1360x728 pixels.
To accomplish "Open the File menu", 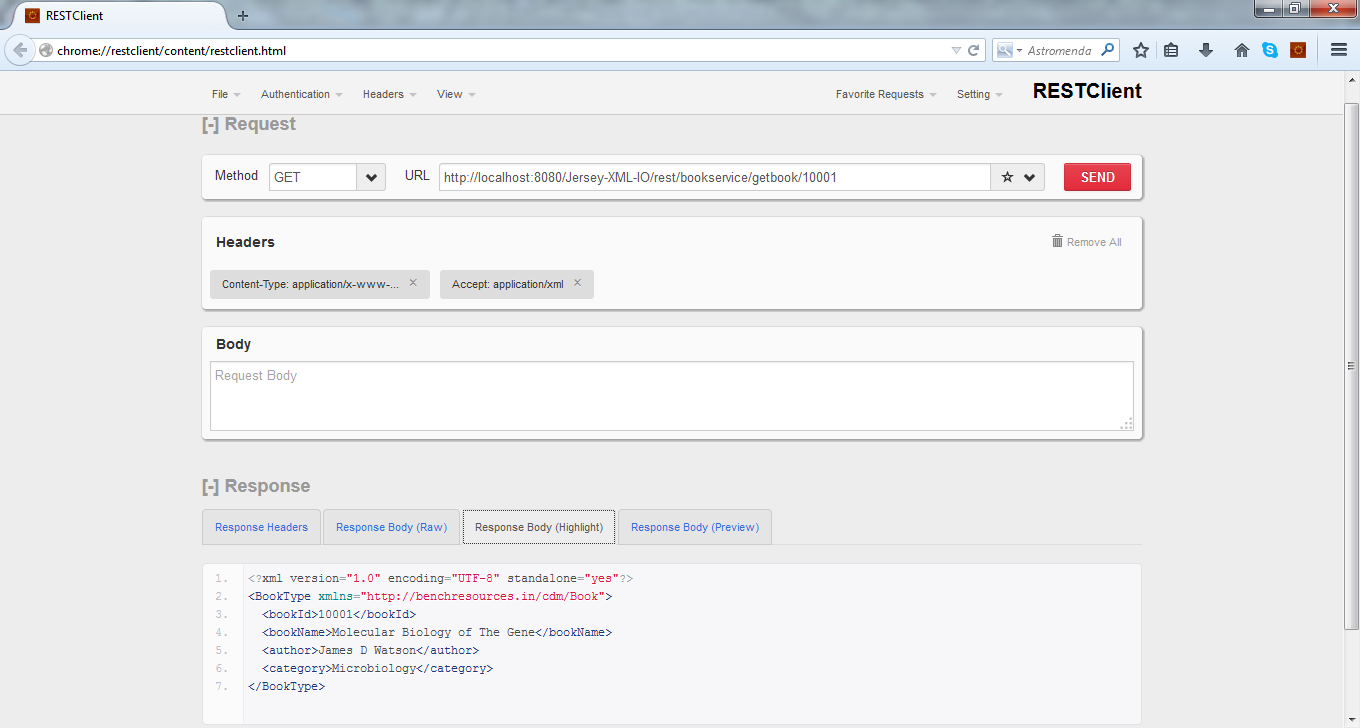I will (x=226, y=94).
